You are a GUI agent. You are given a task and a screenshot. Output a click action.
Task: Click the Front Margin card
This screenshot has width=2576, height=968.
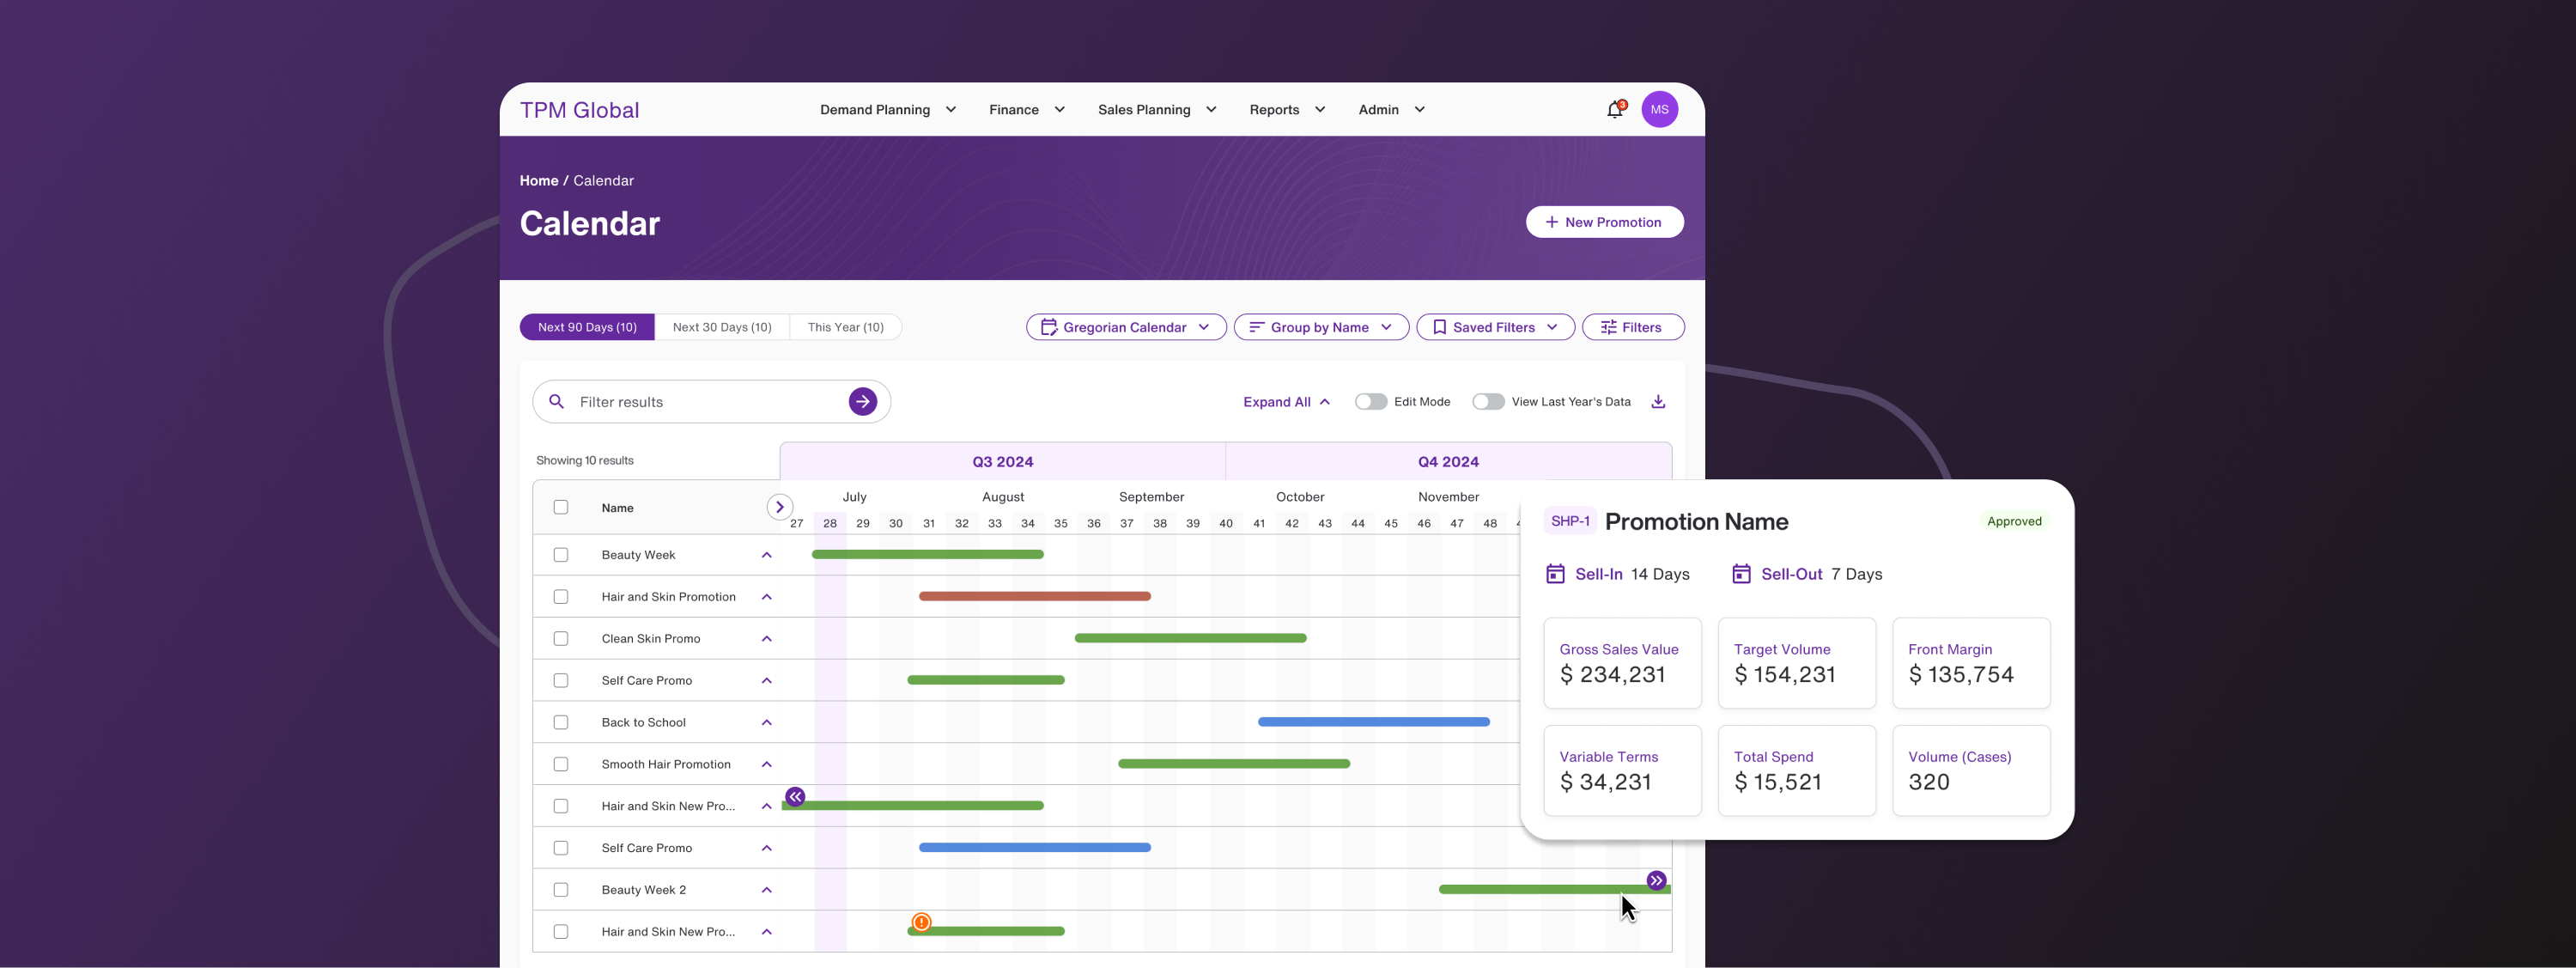coord(1971,663)
